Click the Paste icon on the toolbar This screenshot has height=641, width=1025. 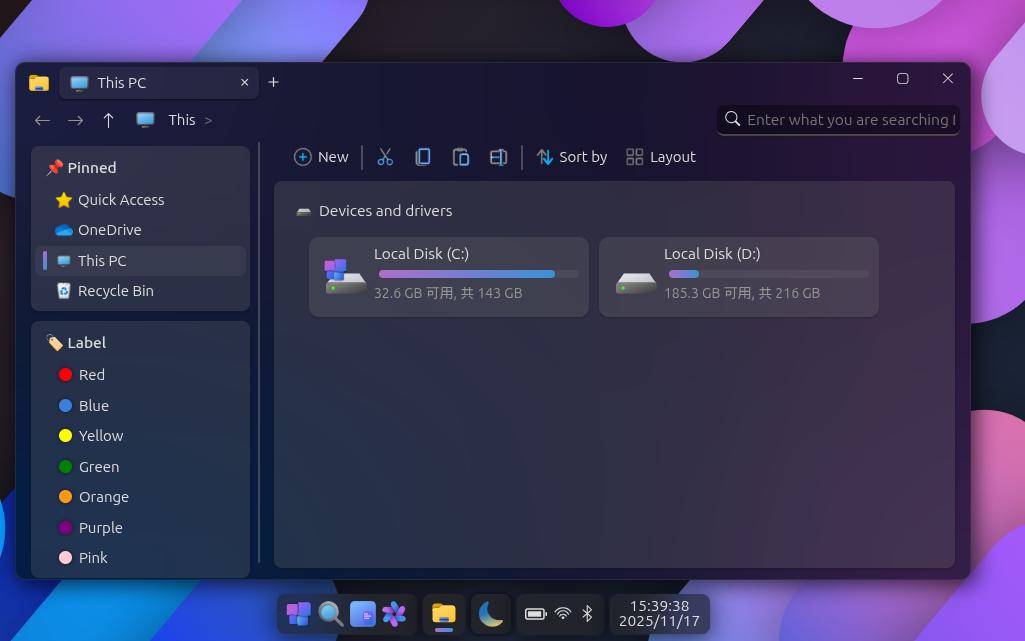click(461, 156)
